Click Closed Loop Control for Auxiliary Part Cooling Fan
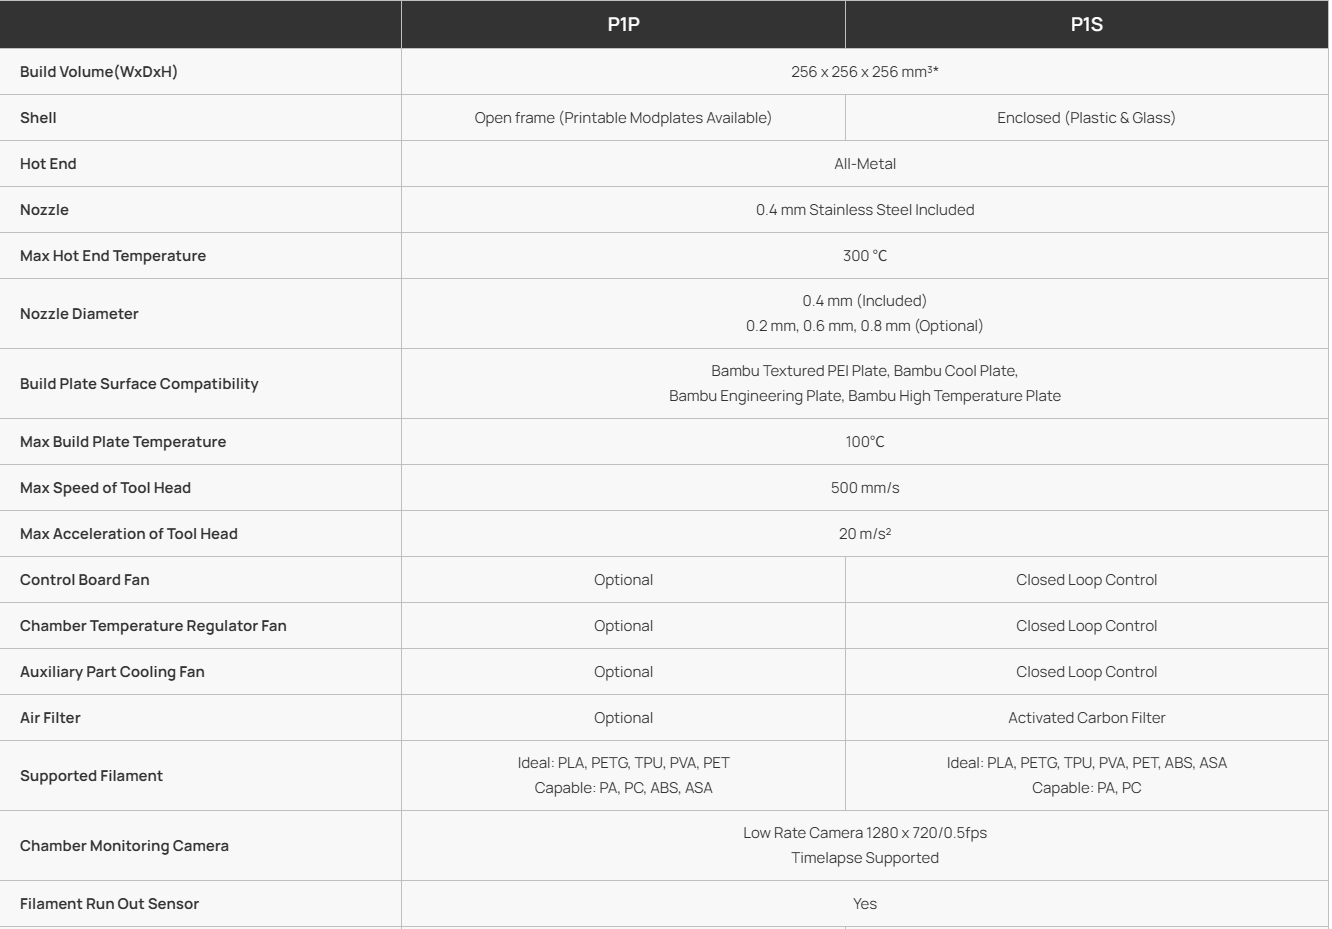 [1086, 672]
